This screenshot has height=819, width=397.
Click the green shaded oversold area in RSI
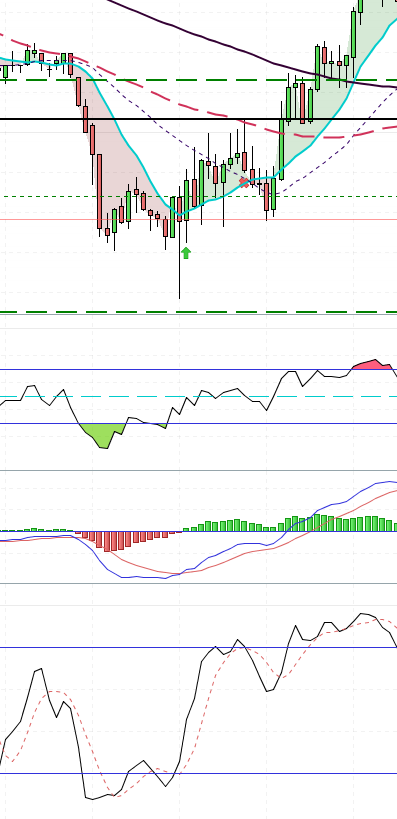104,435
